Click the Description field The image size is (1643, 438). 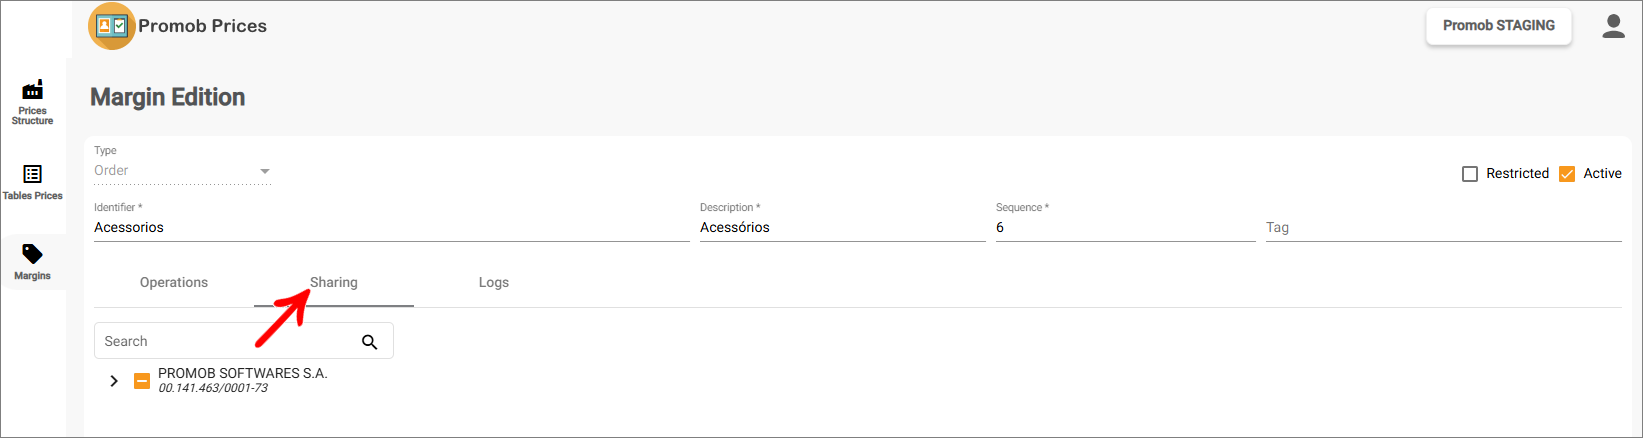(842, 228)
